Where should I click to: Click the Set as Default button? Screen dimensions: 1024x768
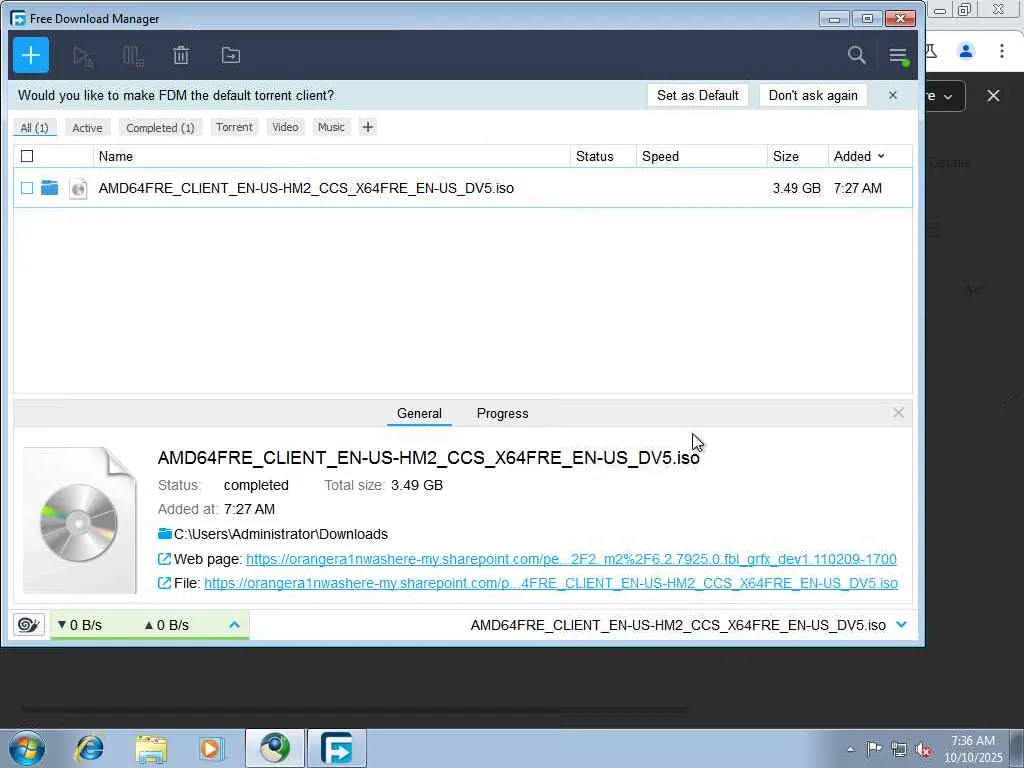pyautogui.click(x=697, y=95)
